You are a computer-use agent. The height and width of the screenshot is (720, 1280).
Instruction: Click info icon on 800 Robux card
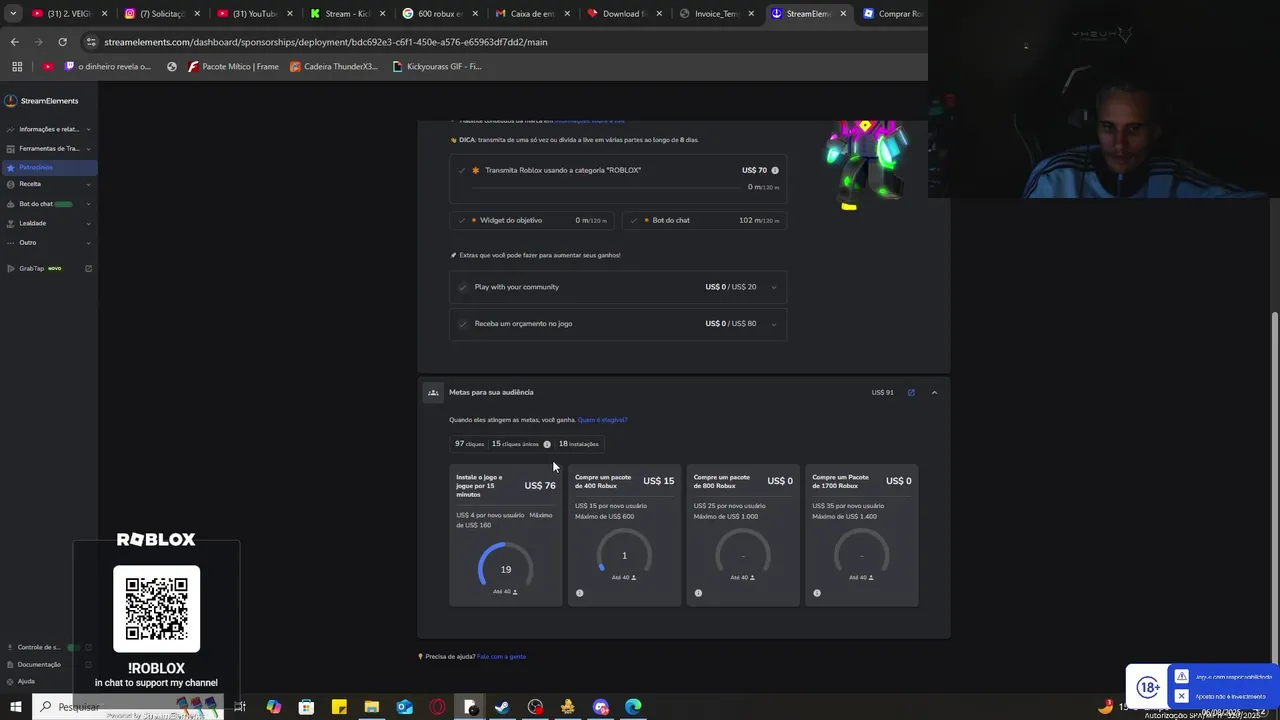pyautogui.click(x=698, y=593)
